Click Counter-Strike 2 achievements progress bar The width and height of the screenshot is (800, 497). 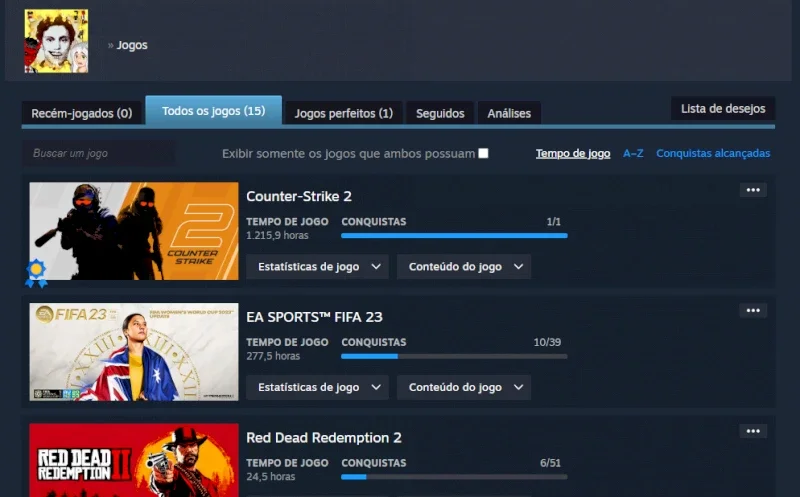coord(454,235)
